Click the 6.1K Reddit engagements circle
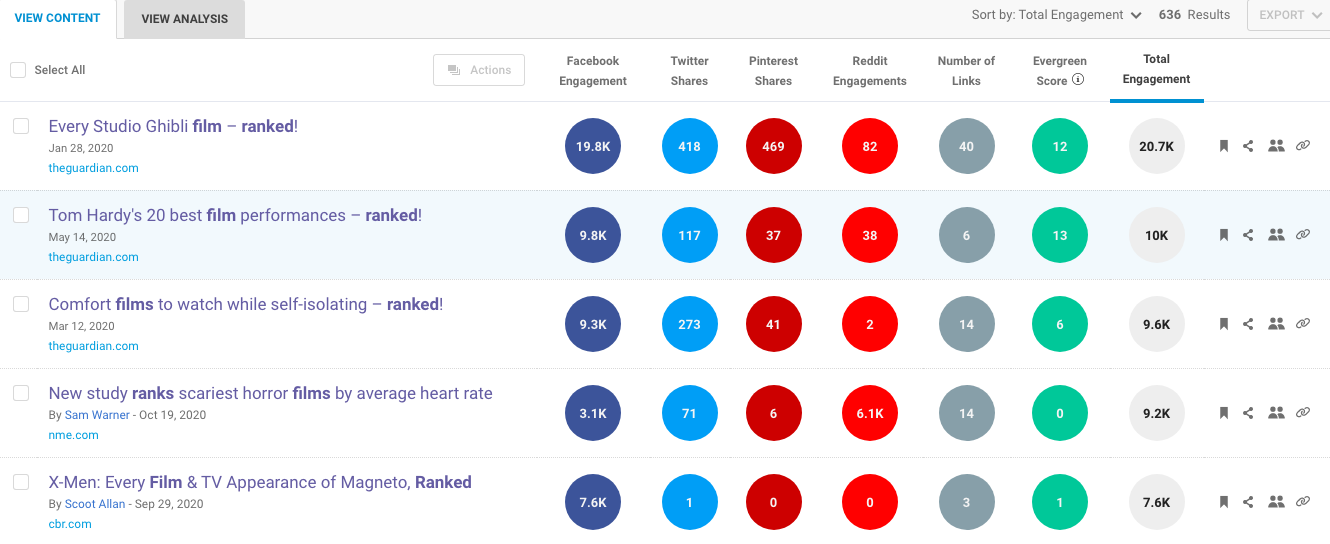The height and width of the screenshot is (544, 1330). pyautogui.click(x=869, y=413)
